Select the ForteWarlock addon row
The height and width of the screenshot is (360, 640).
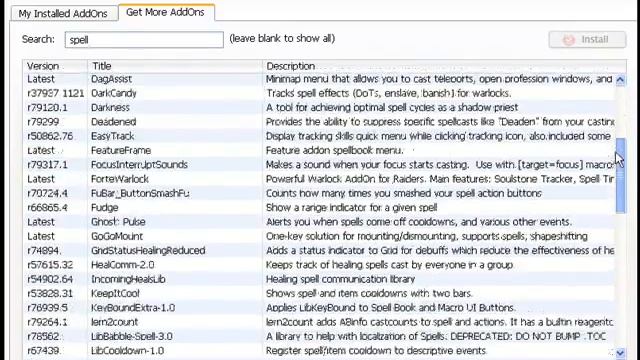[x=319, y=179]
